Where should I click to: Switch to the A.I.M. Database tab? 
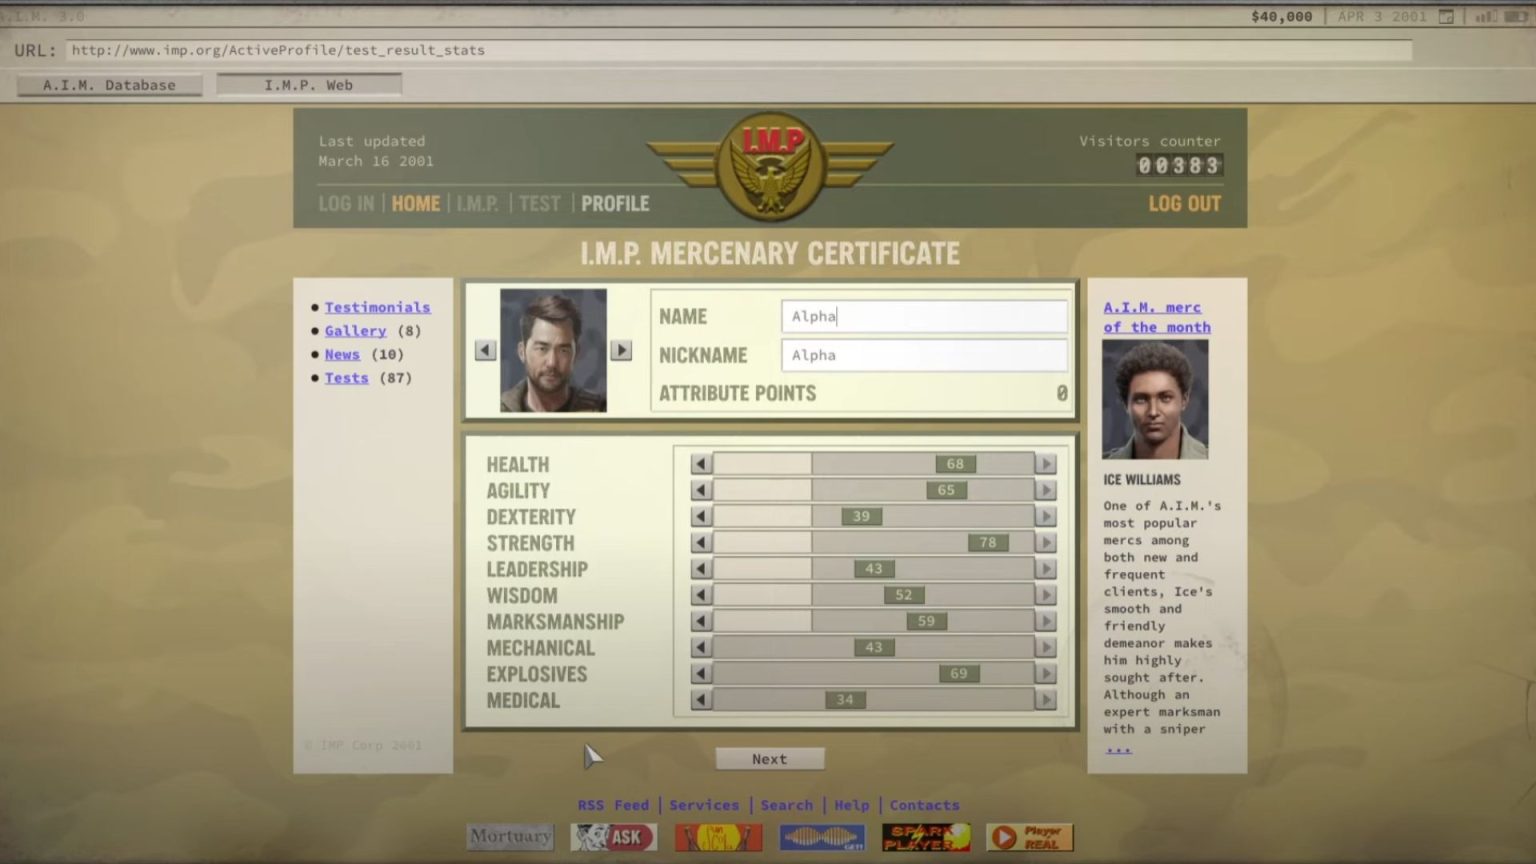click(109, 85)
